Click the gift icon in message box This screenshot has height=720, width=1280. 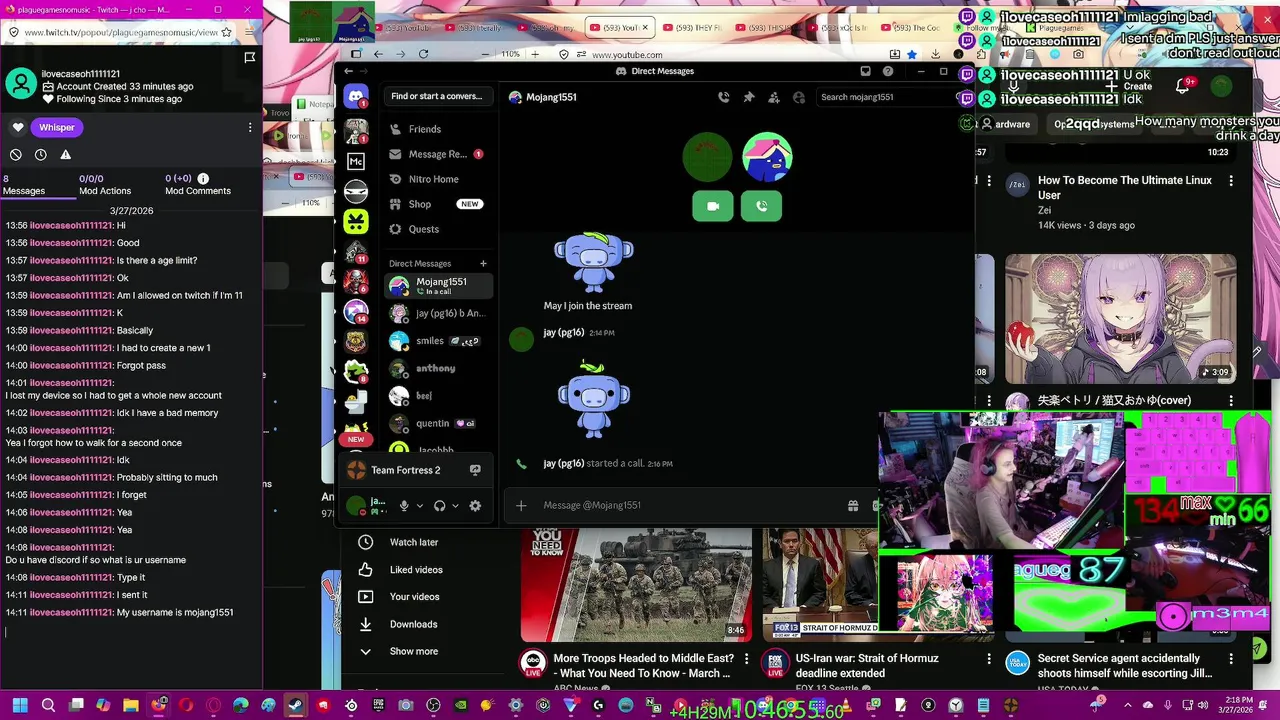coord(853,505)
